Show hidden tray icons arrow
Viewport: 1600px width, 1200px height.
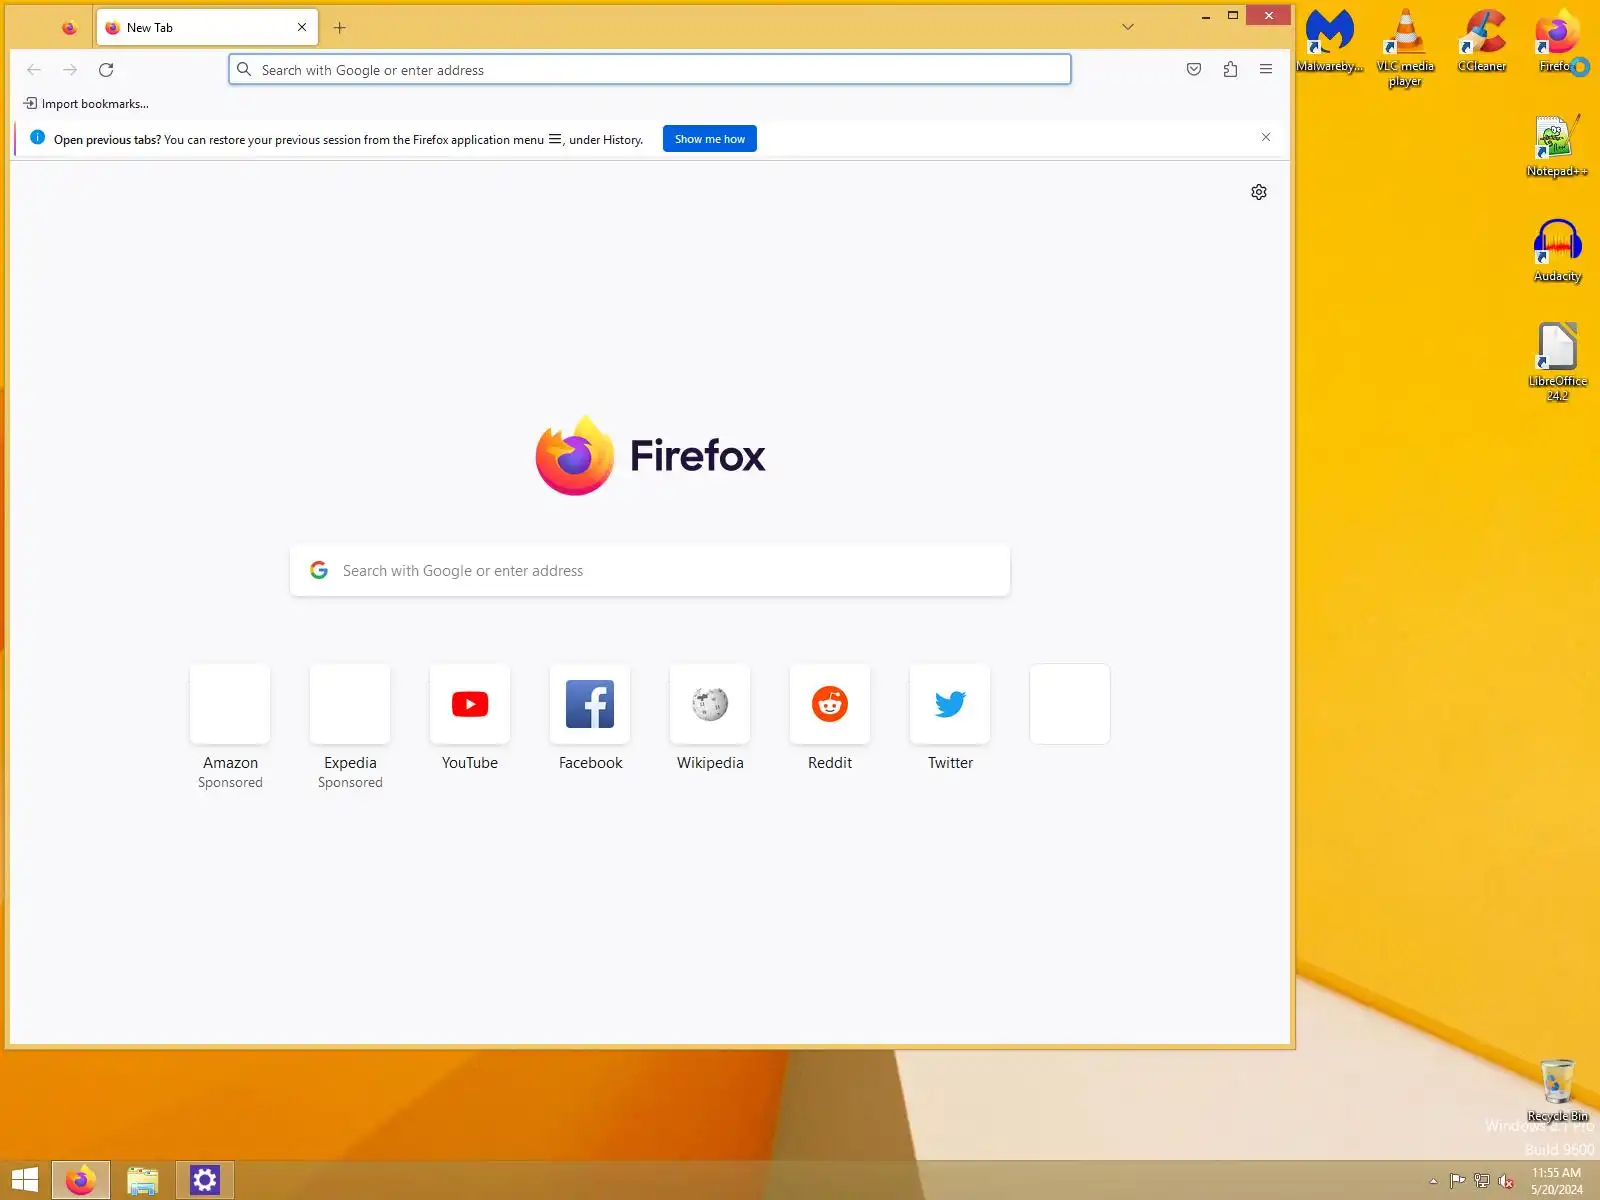point(1433,1181)
